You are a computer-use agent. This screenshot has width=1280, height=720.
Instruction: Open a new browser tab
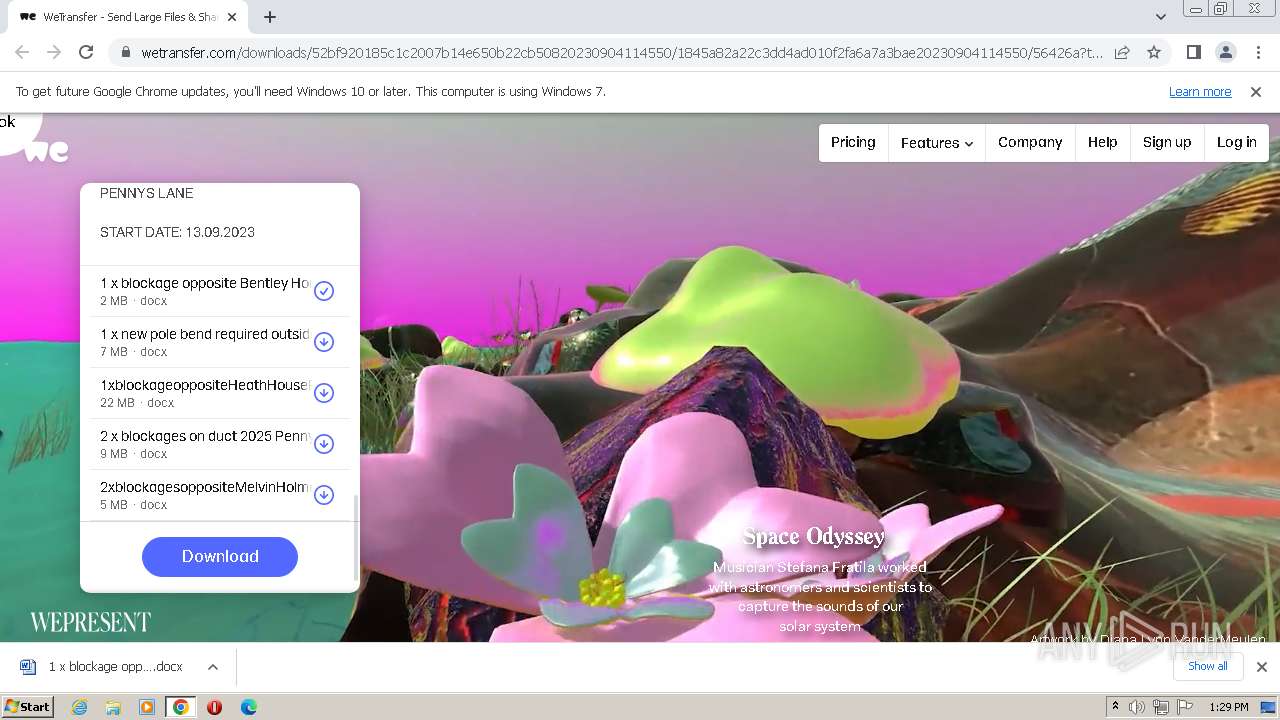pos(270,17)
